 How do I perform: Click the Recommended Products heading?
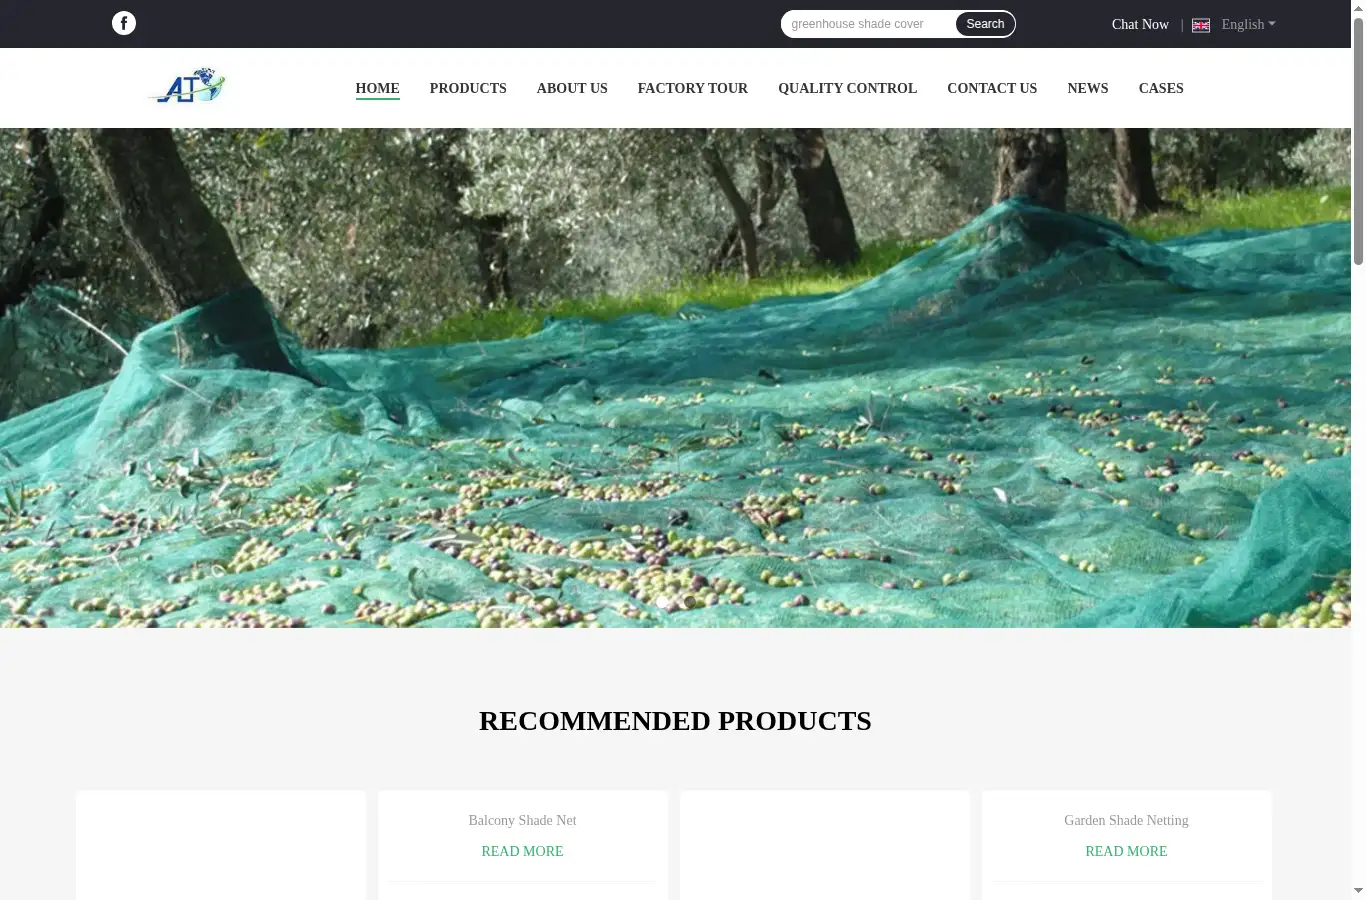(x=675, y=721)
